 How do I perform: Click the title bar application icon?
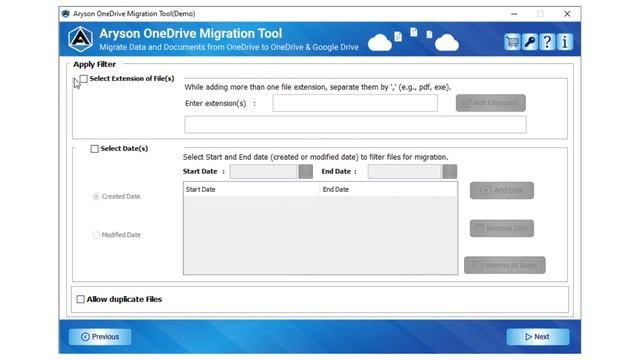[66, 14]
